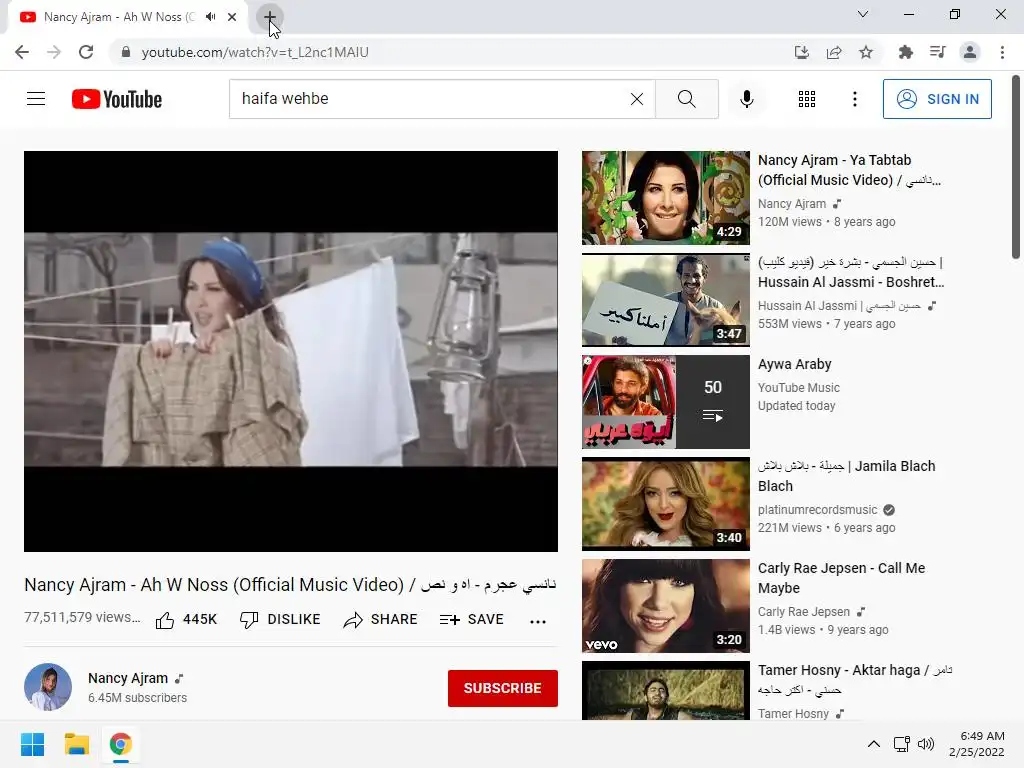This screenshot has height=768, width=1024.
Task: Like the video with 445K
Action: 186,619
